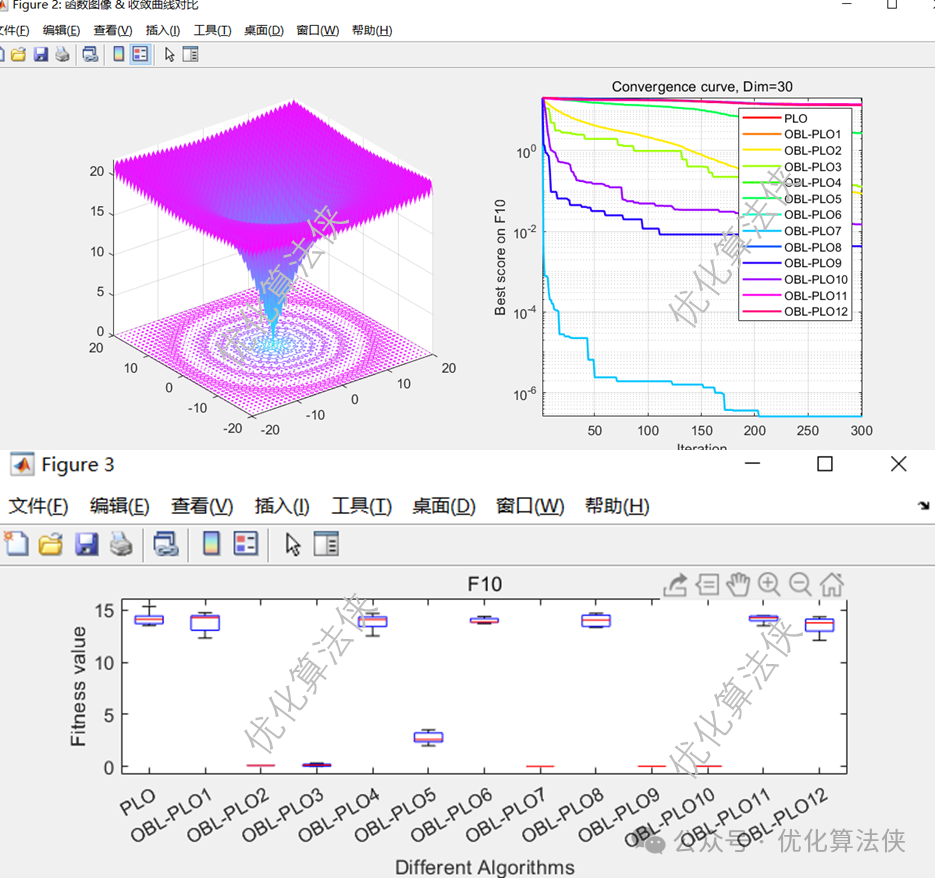
Task: Open 帮助(H) menu in Figure 3
Action: (617, 506)
